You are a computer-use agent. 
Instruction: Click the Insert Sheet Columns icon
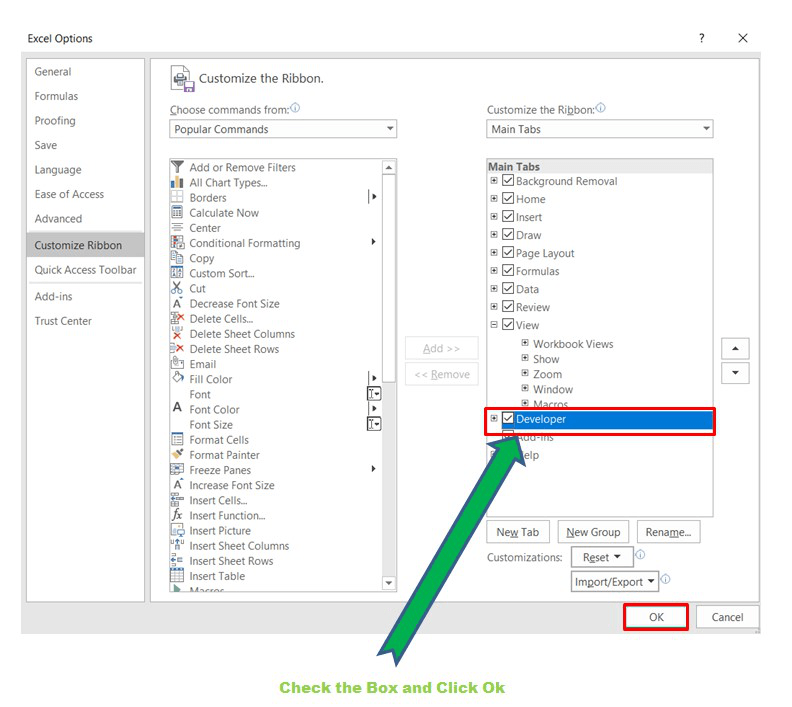pos(177,545)
